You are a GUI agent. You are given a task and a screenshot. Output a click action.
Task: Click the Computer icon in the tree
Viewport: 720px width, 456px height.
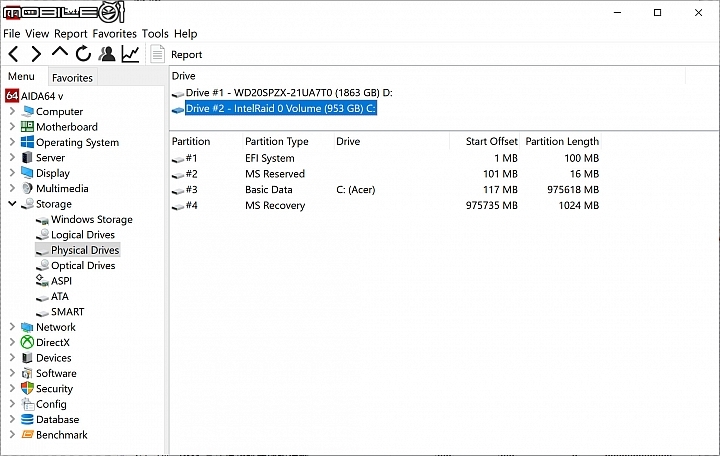[28, 111]
